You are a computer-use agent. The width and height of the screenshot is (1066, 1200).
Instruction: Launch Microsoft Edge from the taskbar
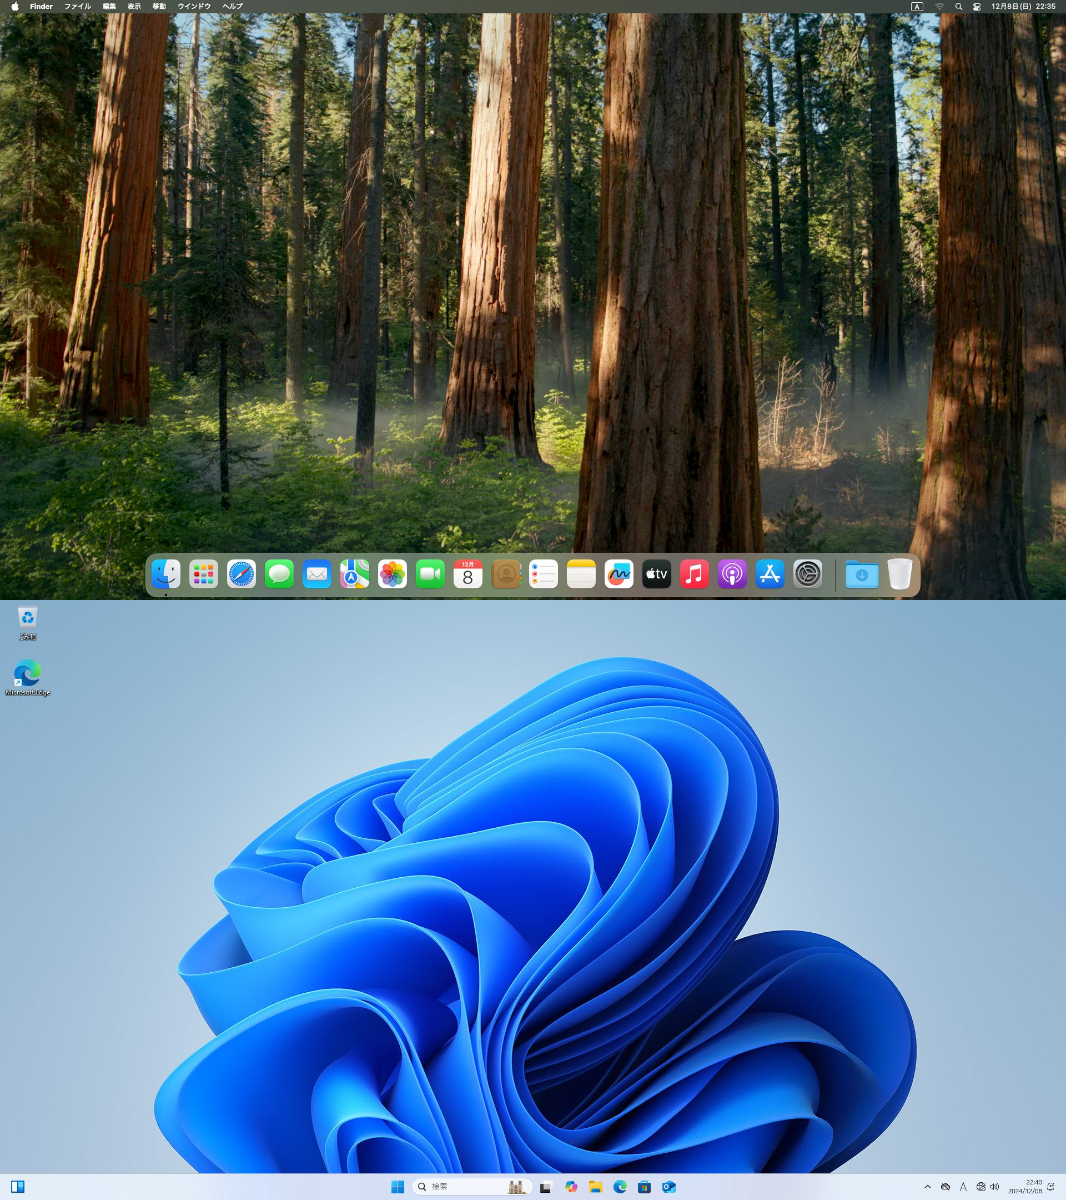620,1187
